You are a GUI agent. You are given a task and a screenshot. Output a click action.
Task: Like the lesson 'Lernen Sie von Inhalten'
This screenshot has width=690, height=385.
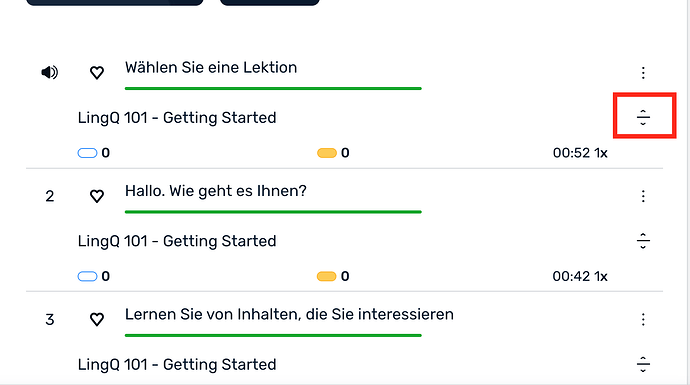[97, 319]
